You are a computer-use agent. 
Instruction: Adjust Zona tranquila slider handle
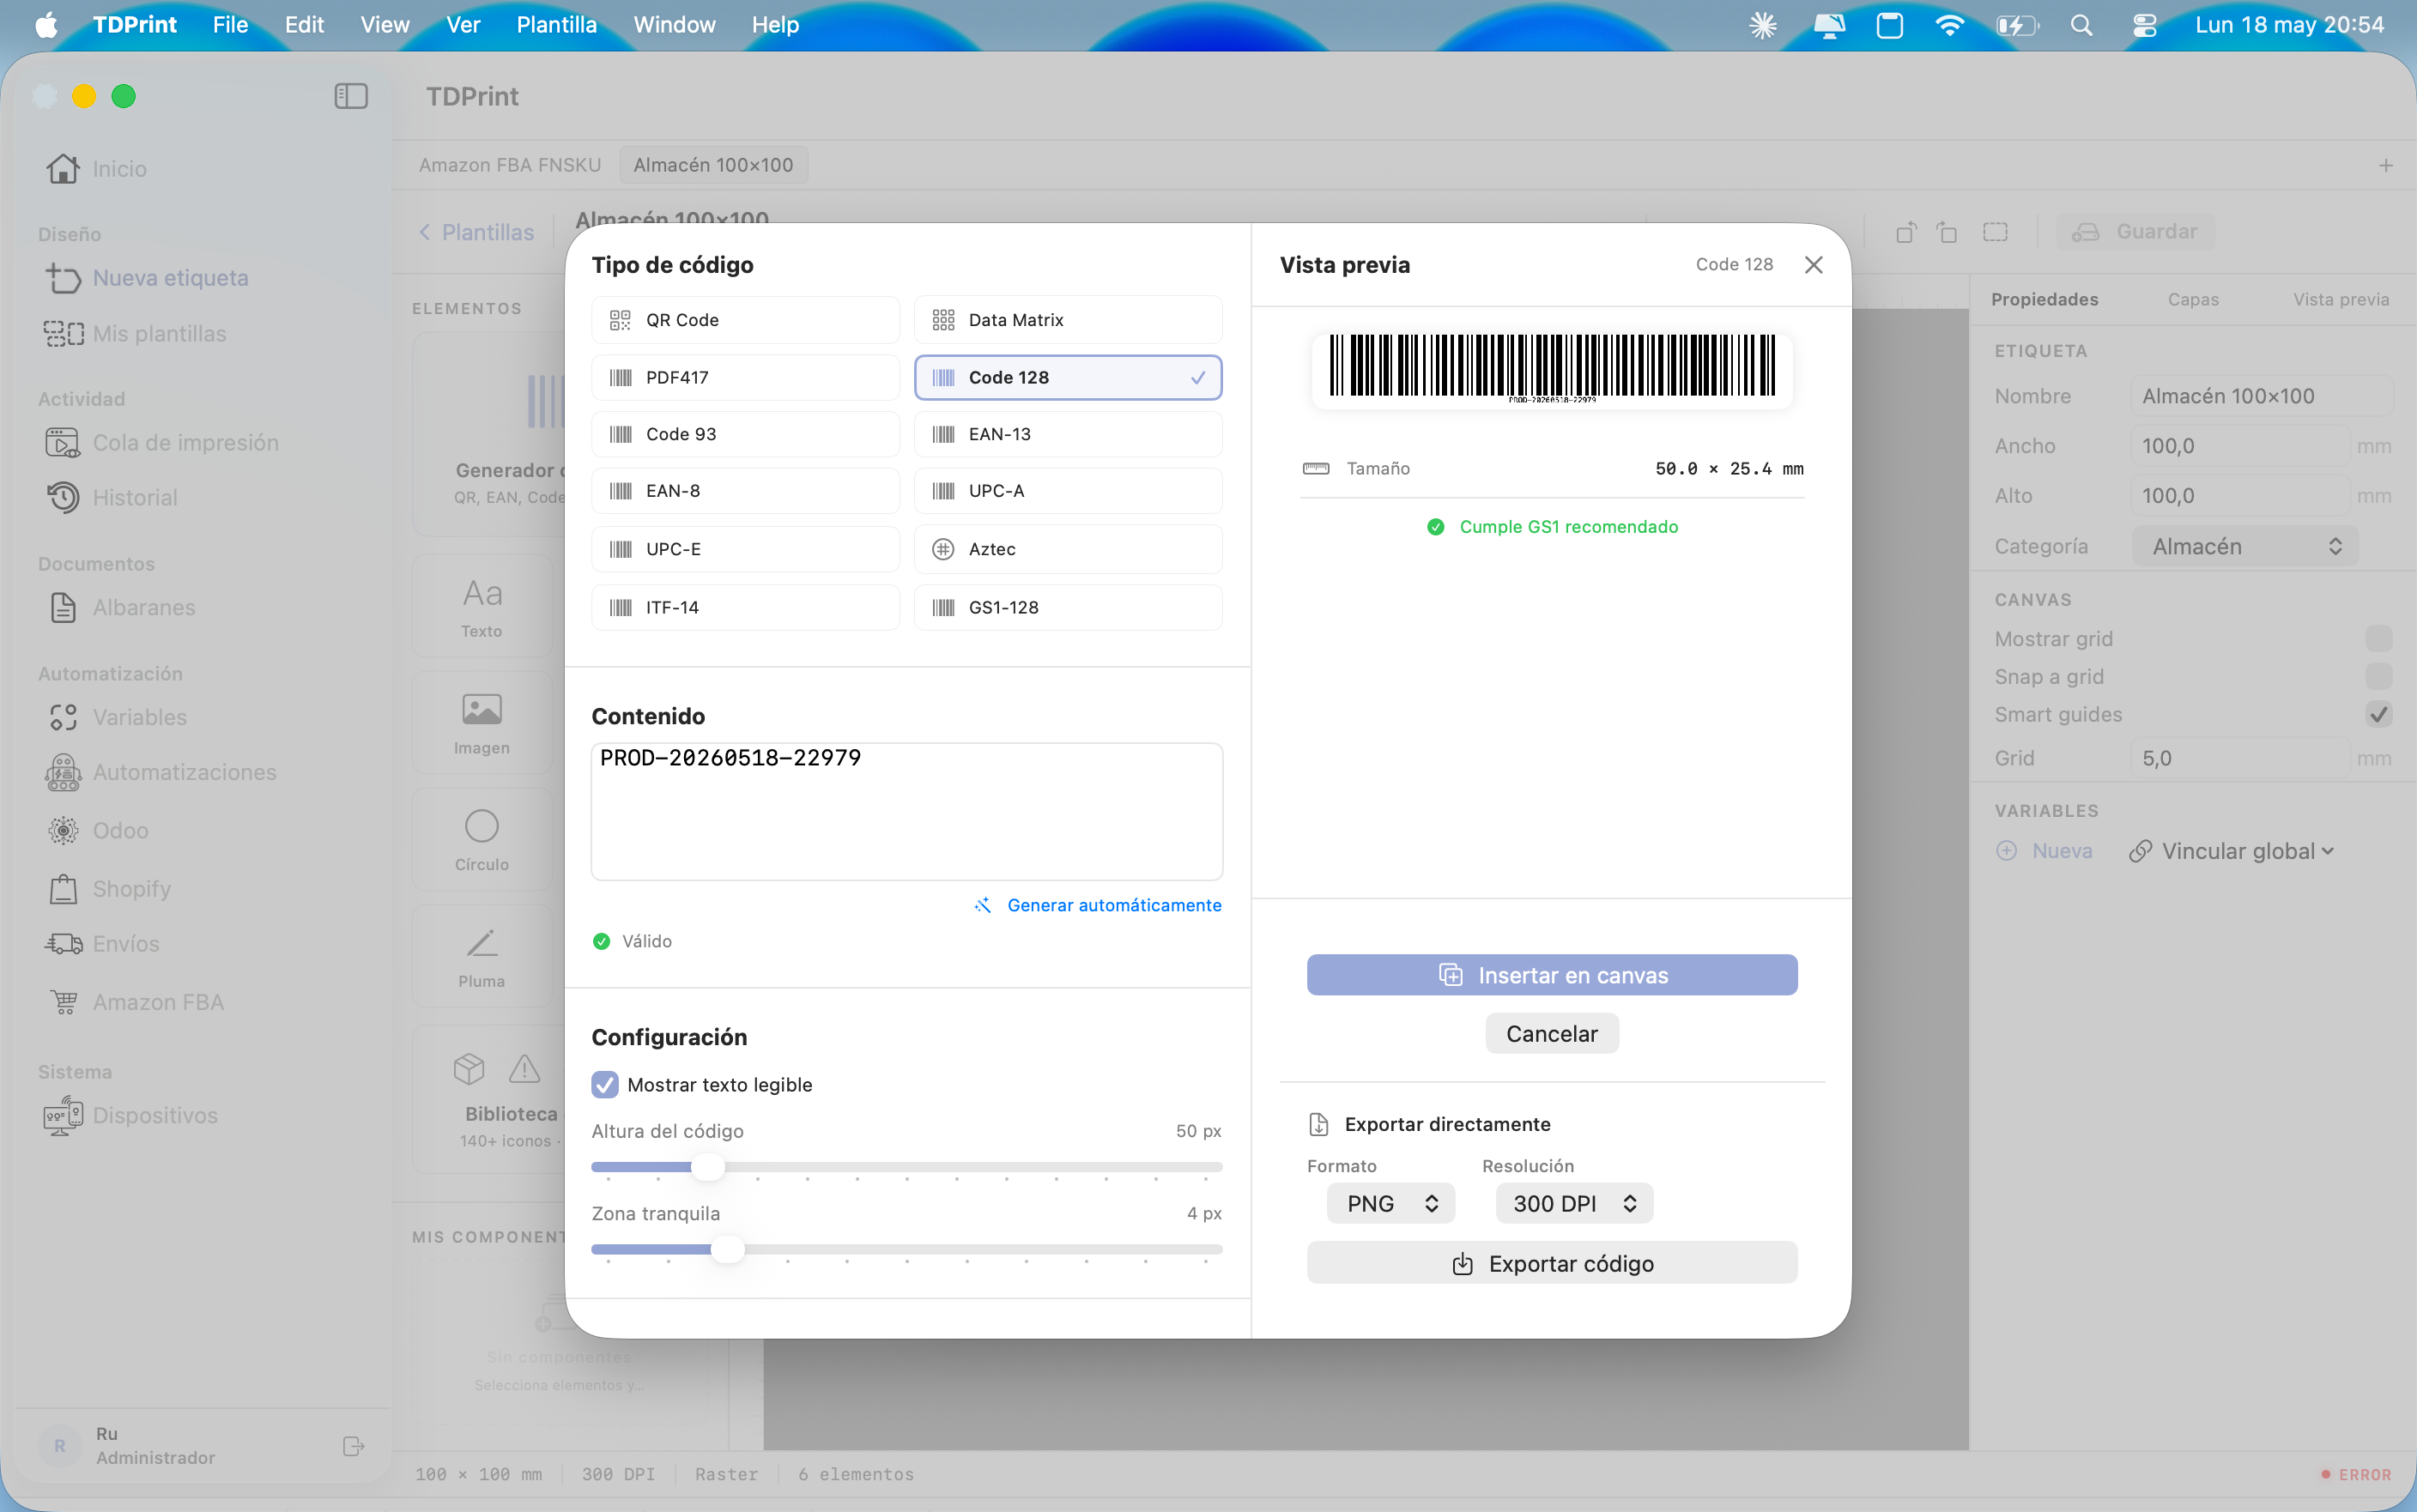[728, 1249]
